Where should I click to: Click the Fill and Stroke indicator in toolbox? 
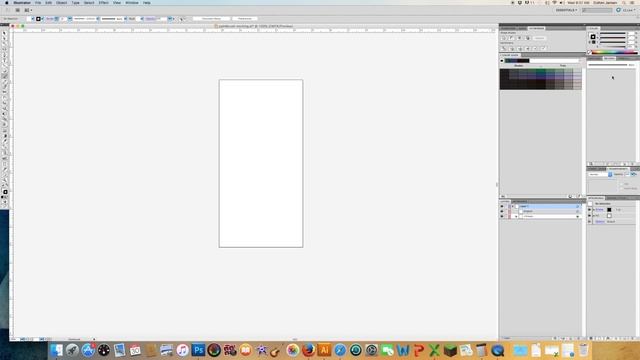5,191
